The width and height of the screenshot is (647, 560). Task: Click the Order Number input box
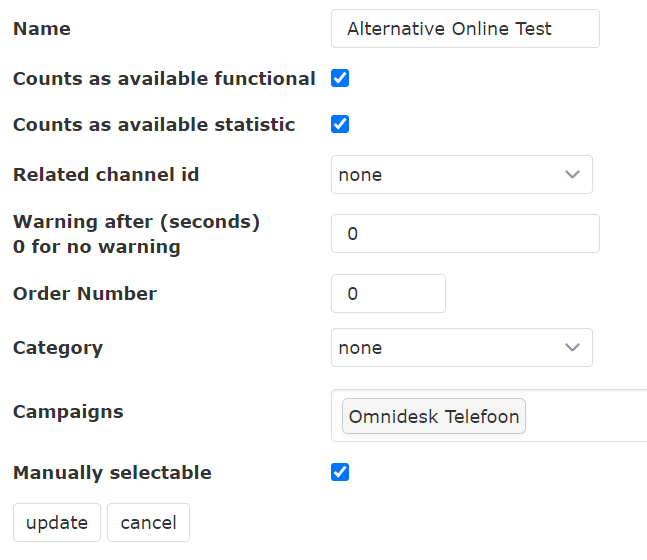click(x=388, y=294)
